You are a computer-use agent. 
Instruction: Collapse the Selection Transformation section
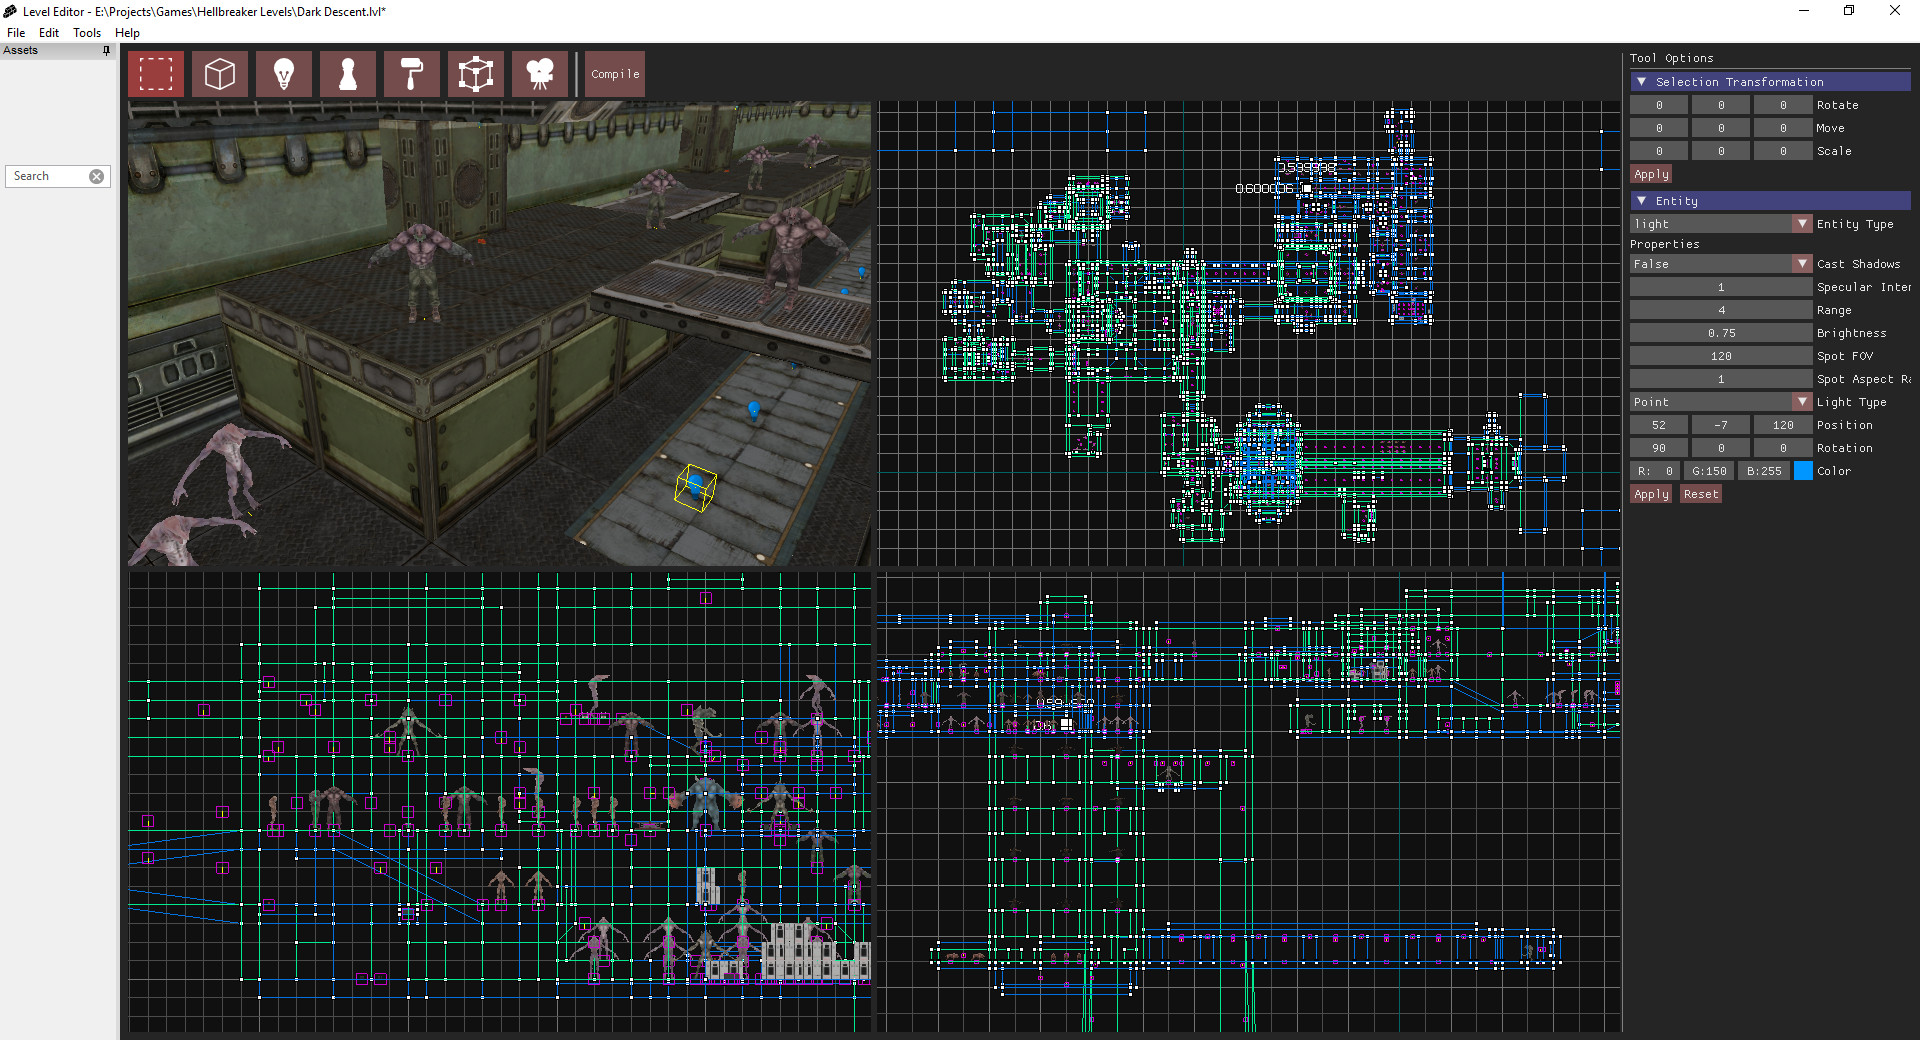point(1641,81)
